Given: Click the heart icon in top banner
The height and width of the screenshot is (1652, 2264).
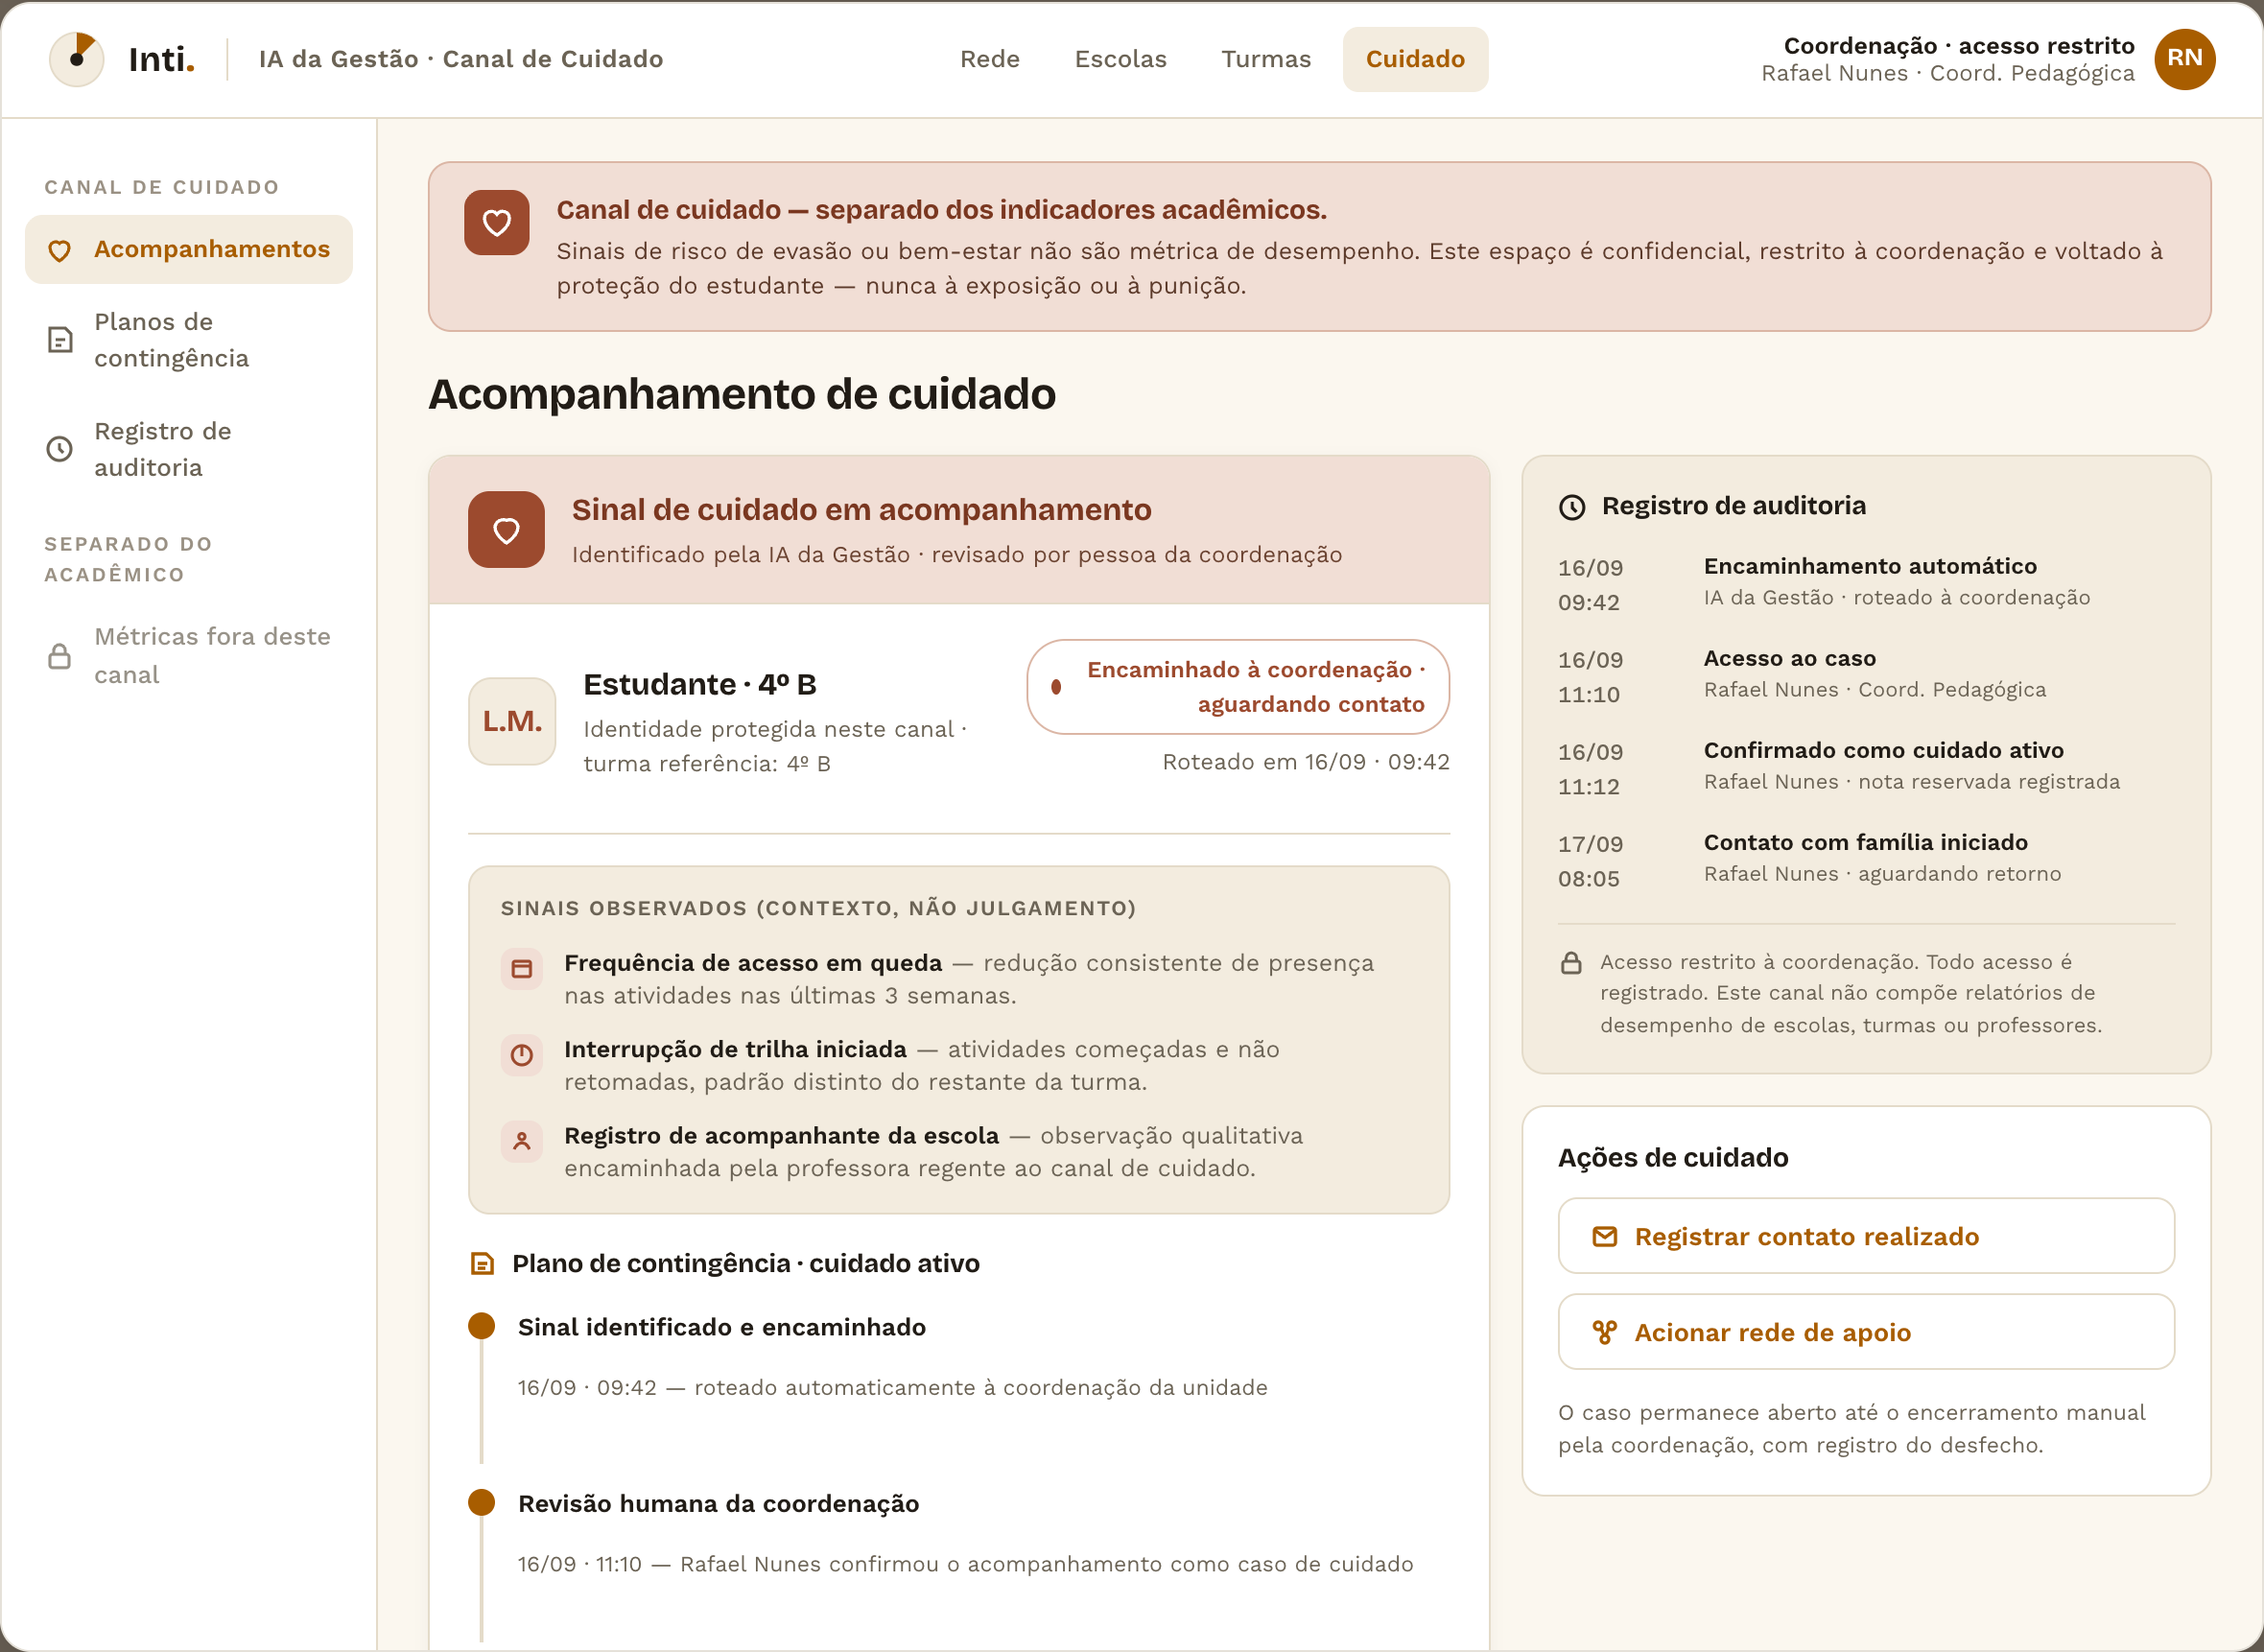Looking at the screenshot, I should 497,222.
